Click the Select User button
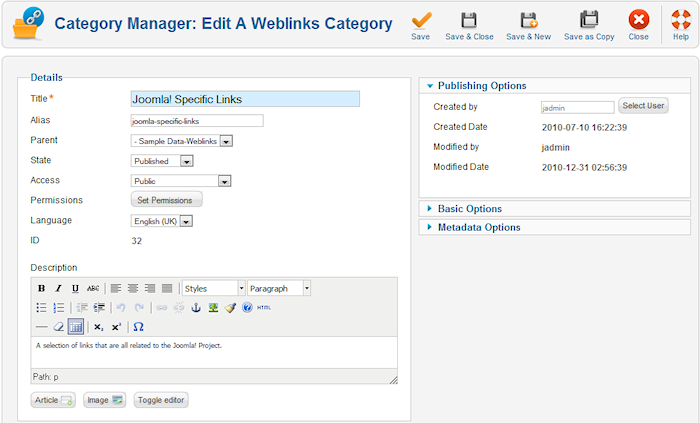700x423 pixels. (643, 106)
